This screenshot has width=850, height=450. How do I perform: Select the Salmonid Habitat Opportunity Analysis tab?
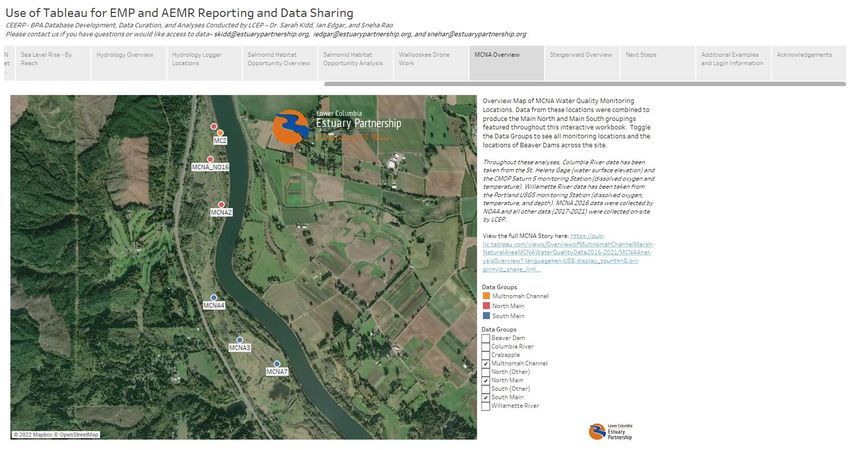355,63
